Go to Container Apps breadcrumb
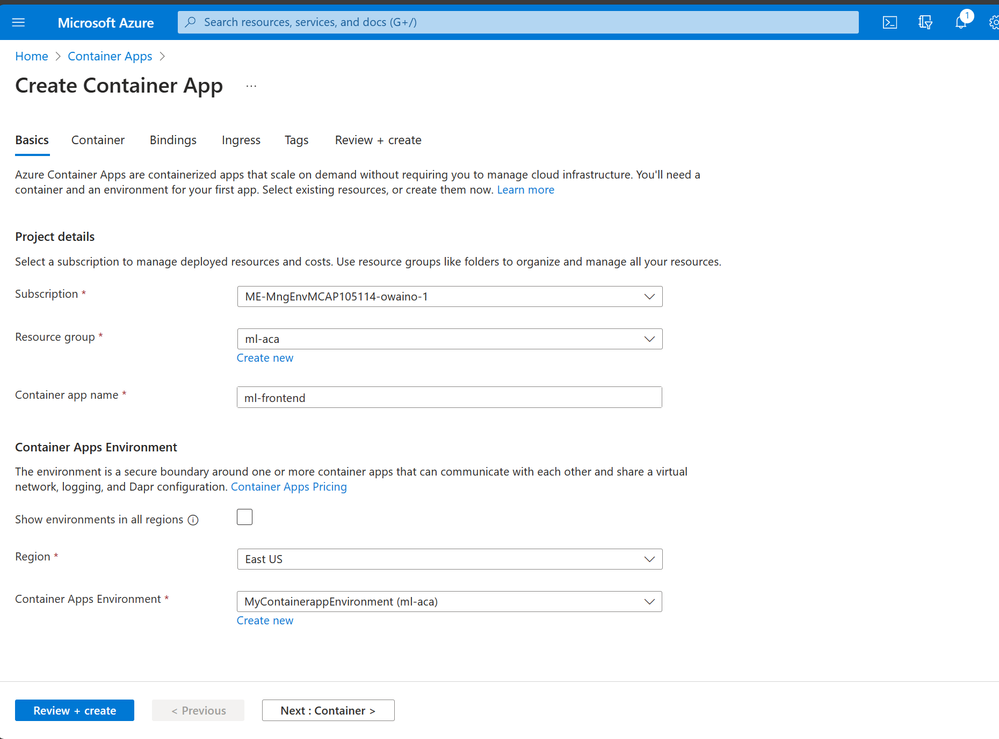This screenshot has height=739, width=999. (110, 56)
